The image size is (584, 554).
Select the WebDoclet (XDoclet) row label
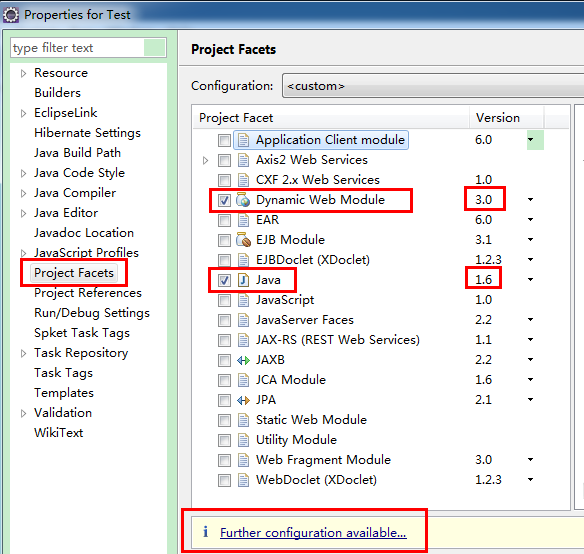click(x=316, y=480)
